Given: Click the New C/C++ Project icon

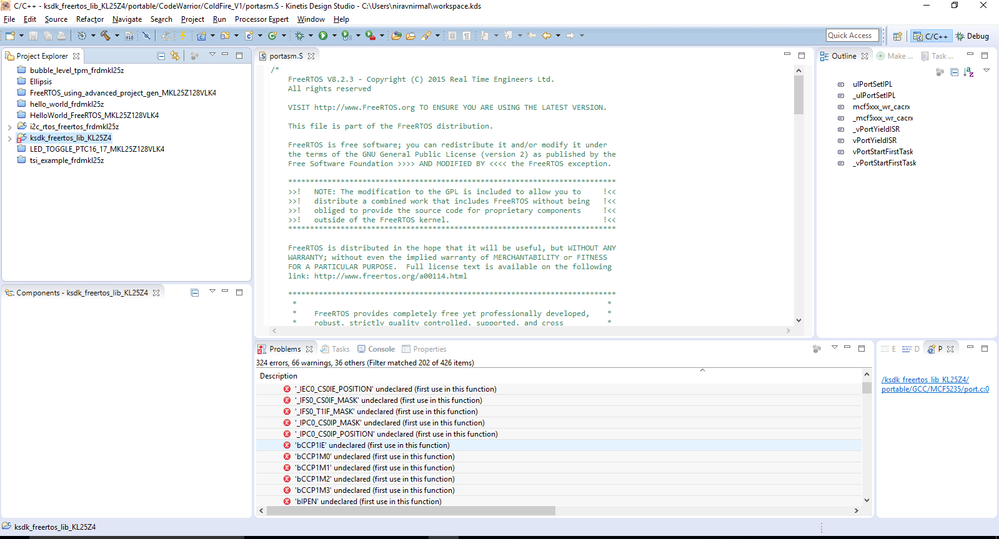Looking at the screenshot, I should click(x=201, y=36).
